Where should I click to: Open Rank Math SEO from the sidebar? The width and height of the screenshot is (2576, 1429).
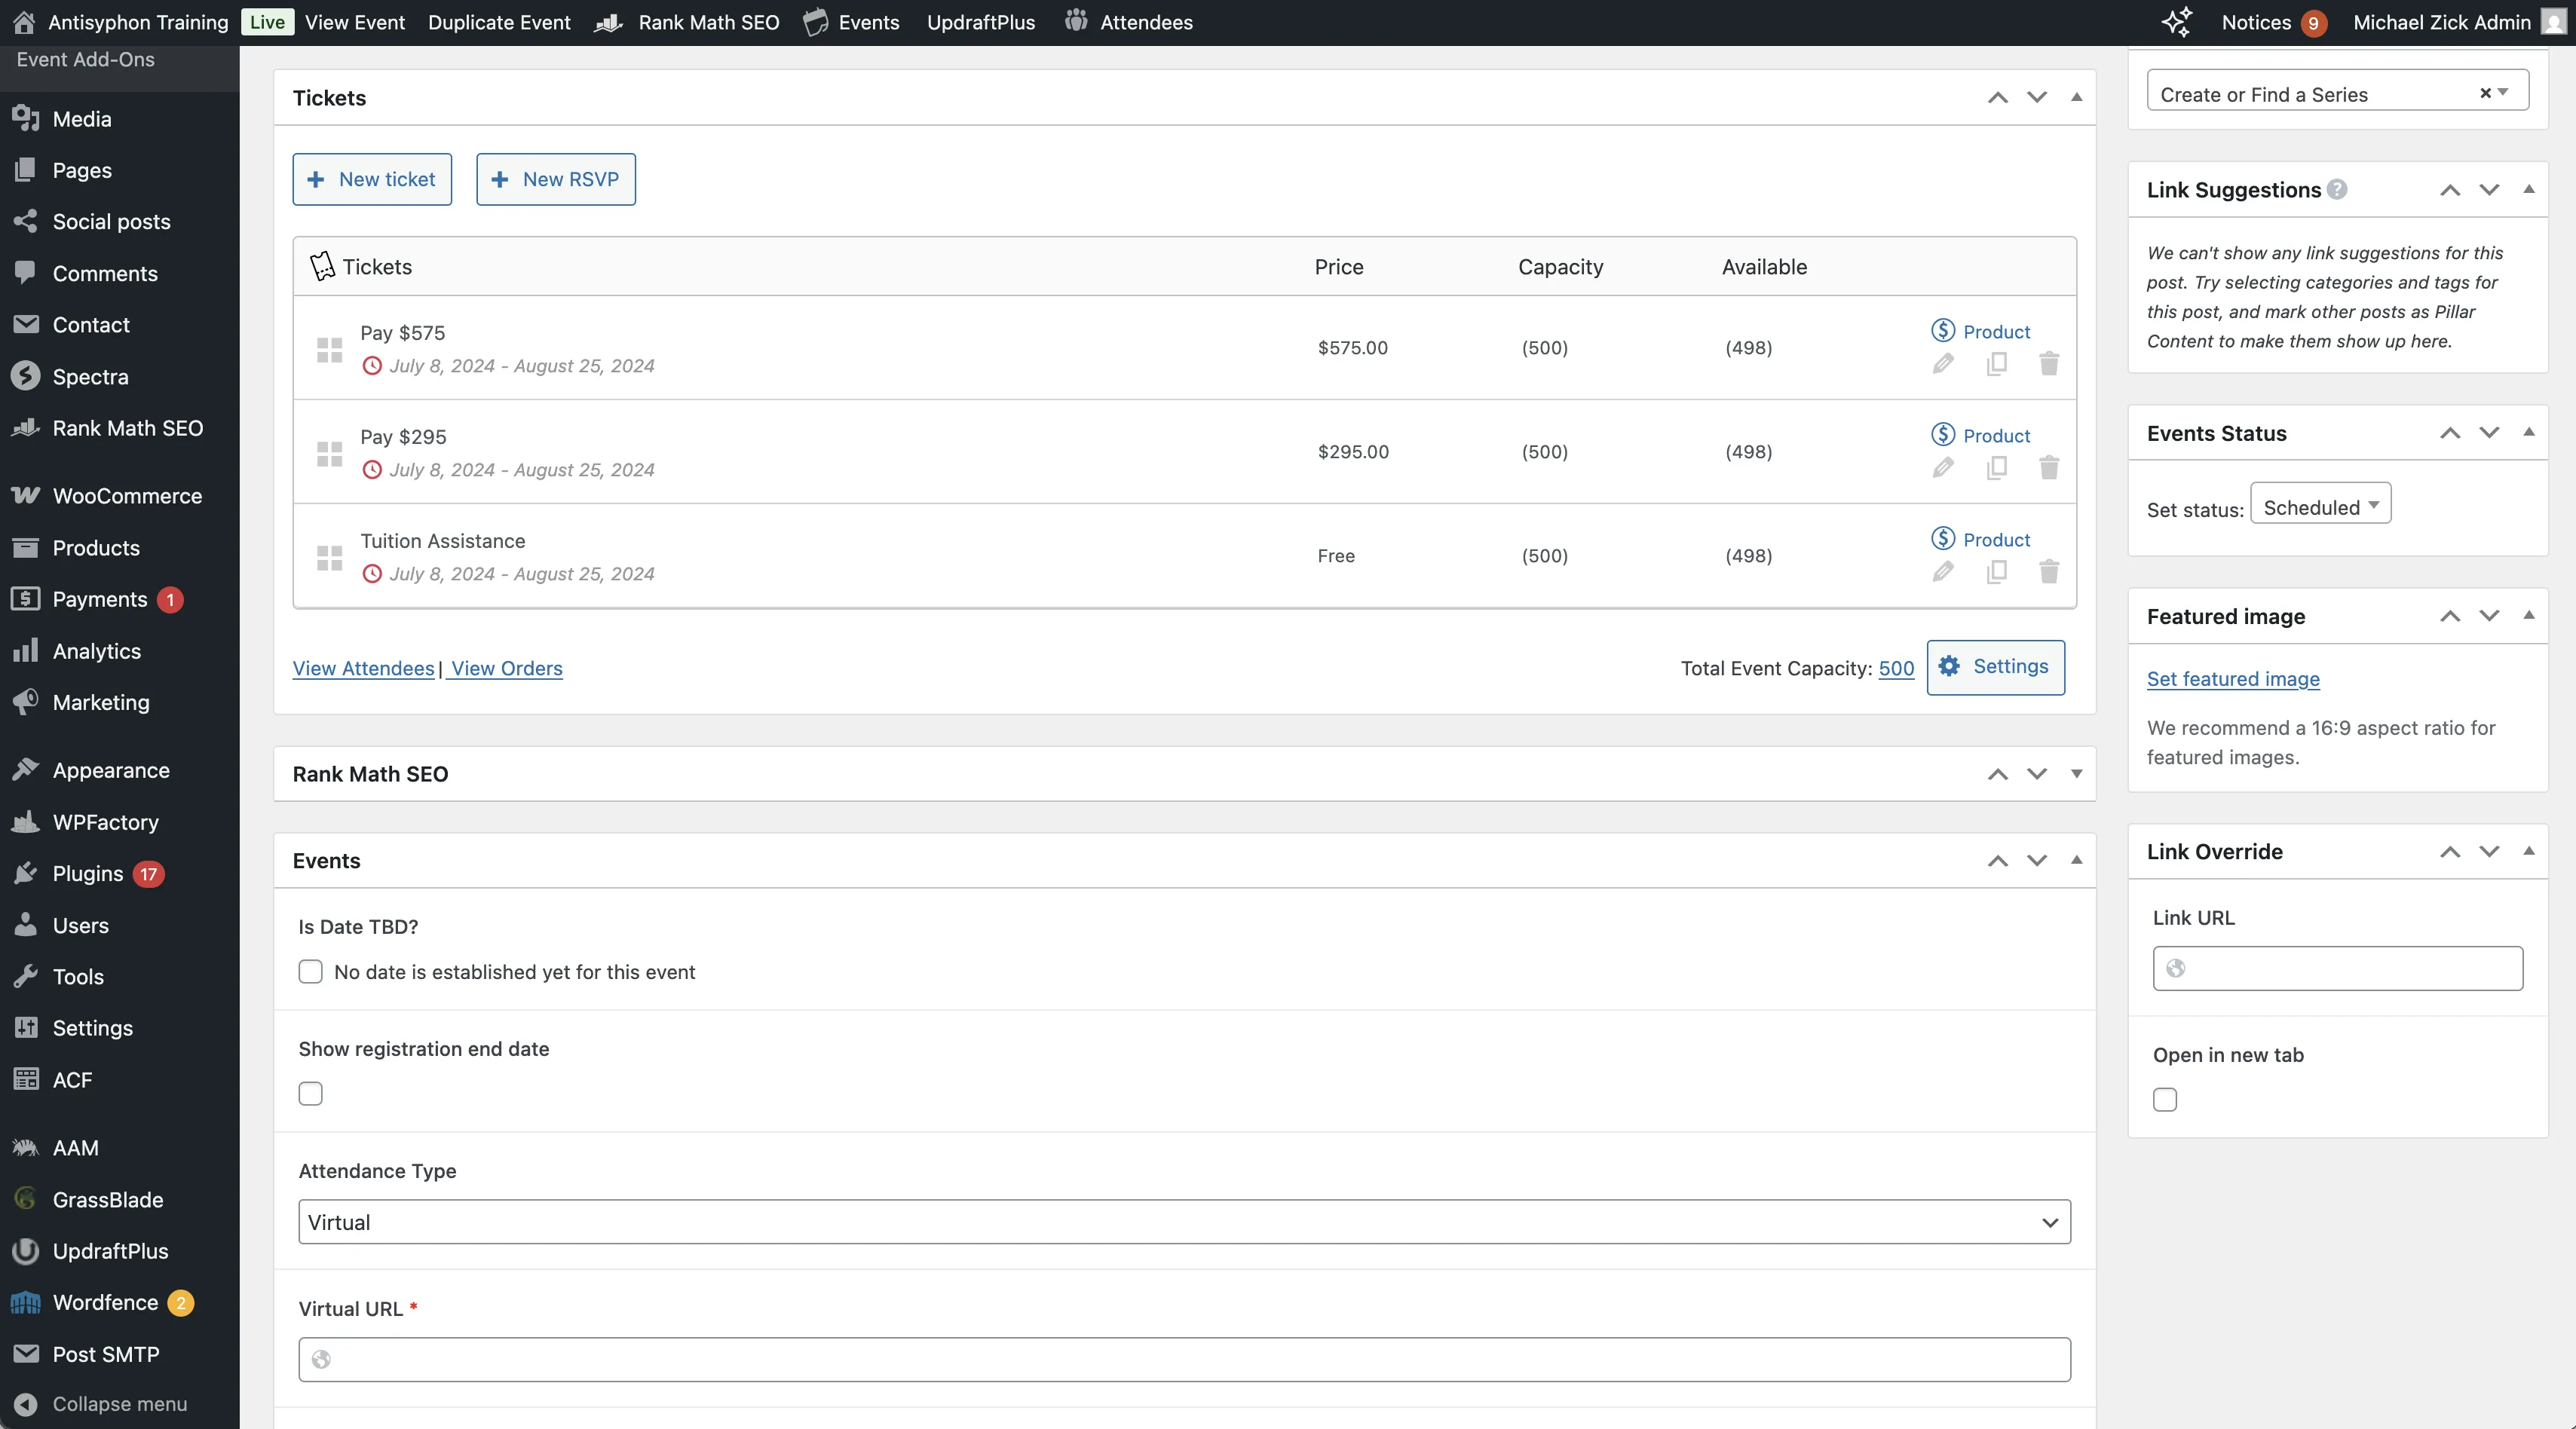[128, 427]
